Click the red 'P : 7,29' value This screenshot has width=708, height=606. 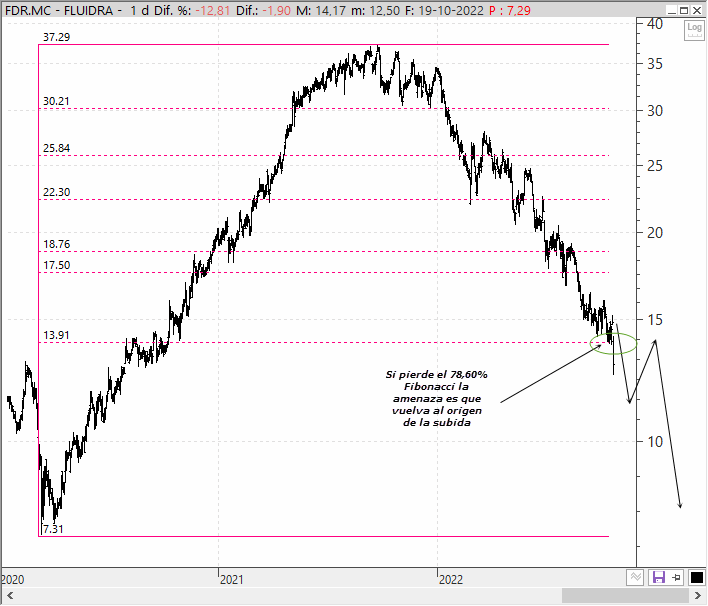510,10
